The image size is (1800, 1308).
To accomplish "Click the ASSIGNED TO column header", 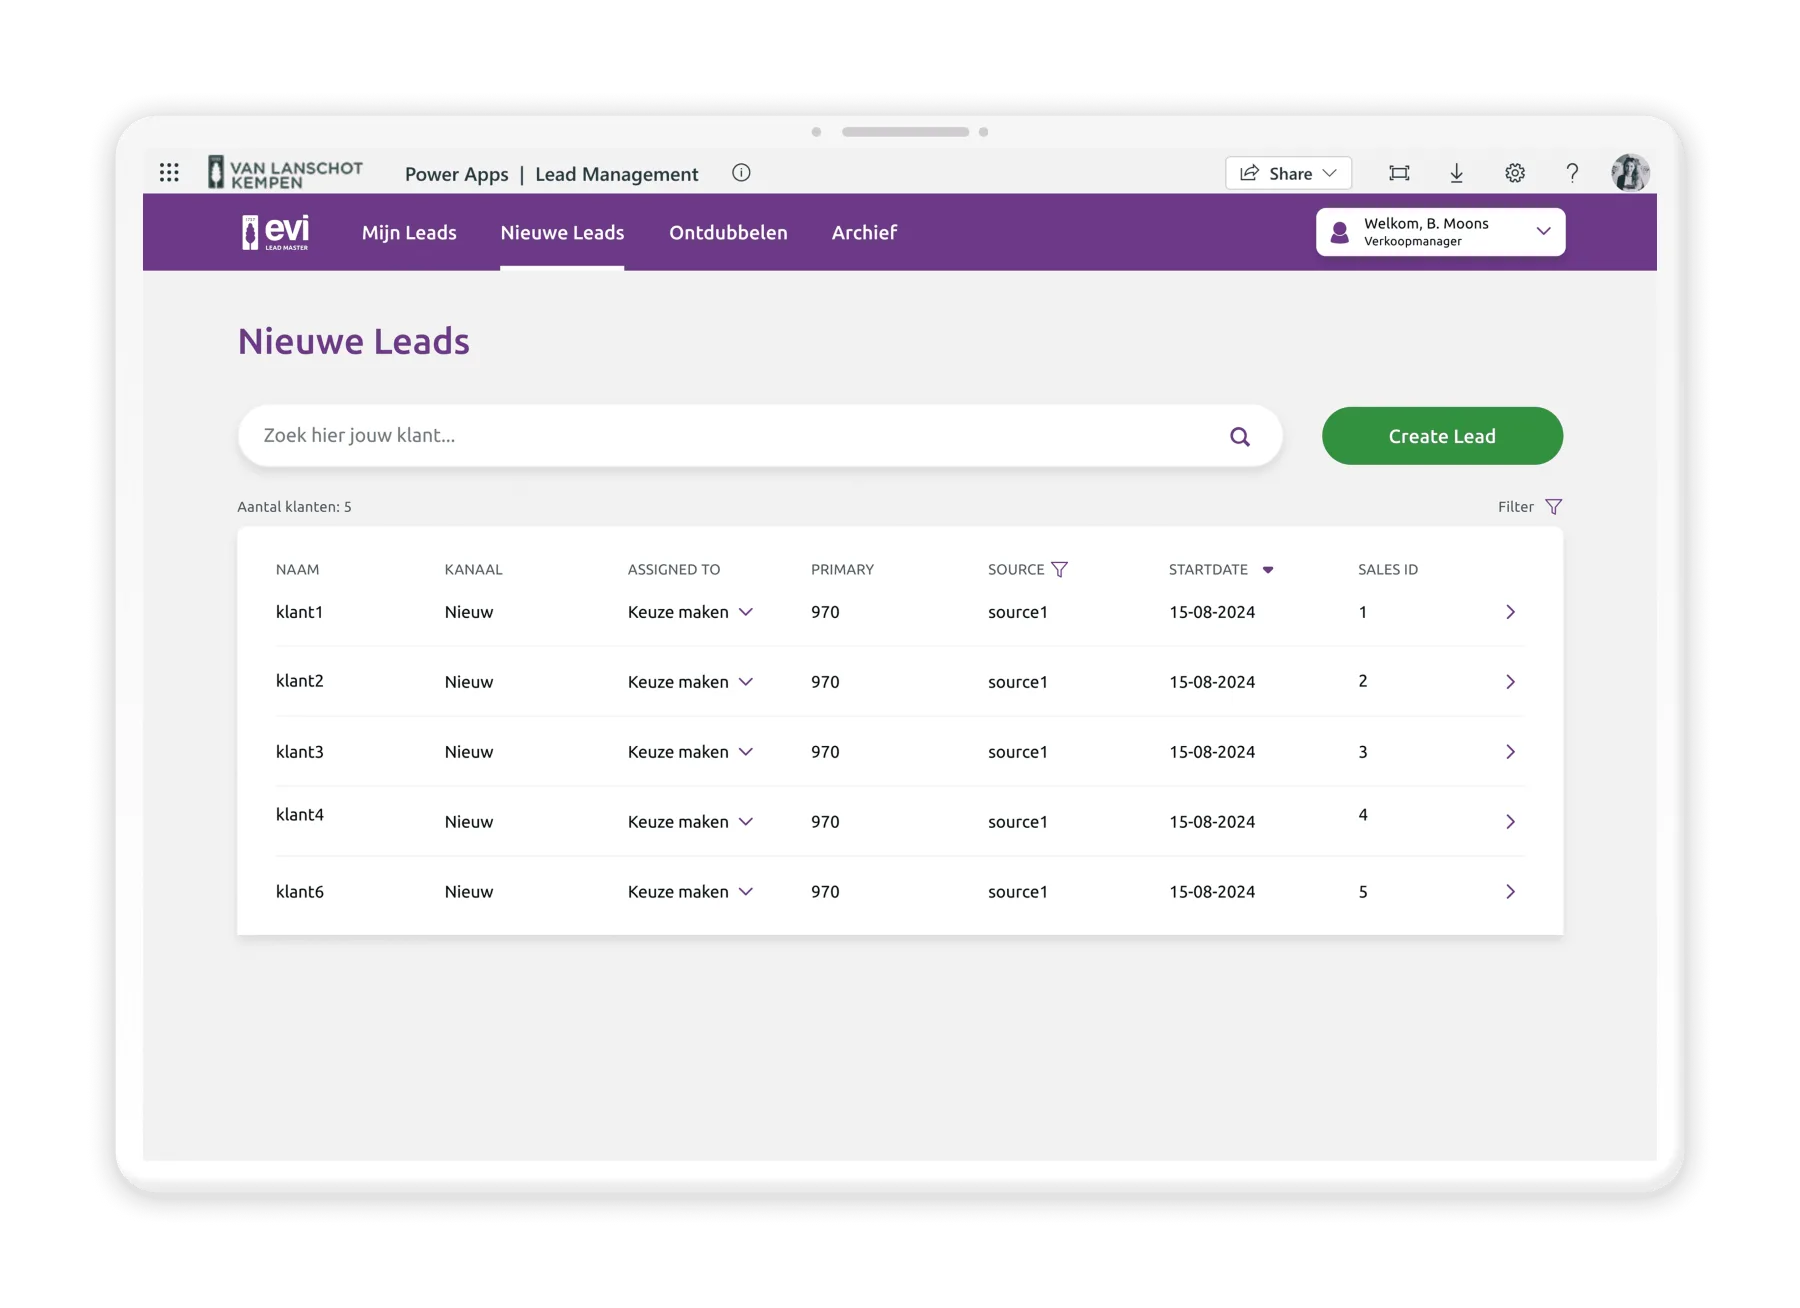I will (674, 569).
